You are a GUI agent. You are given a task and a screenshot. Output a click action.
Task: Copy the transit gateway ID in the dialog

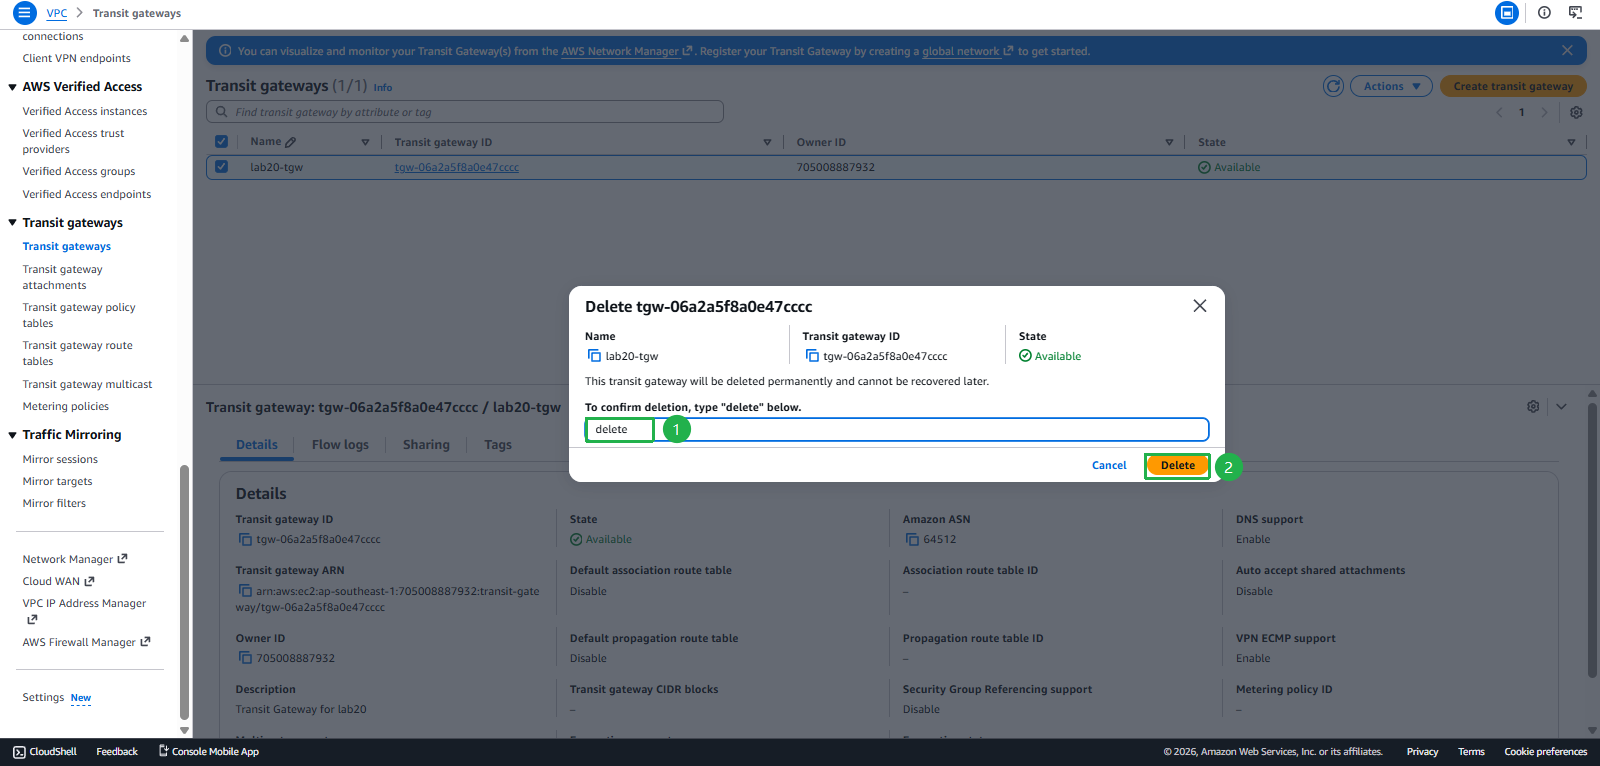pos(812,356)
